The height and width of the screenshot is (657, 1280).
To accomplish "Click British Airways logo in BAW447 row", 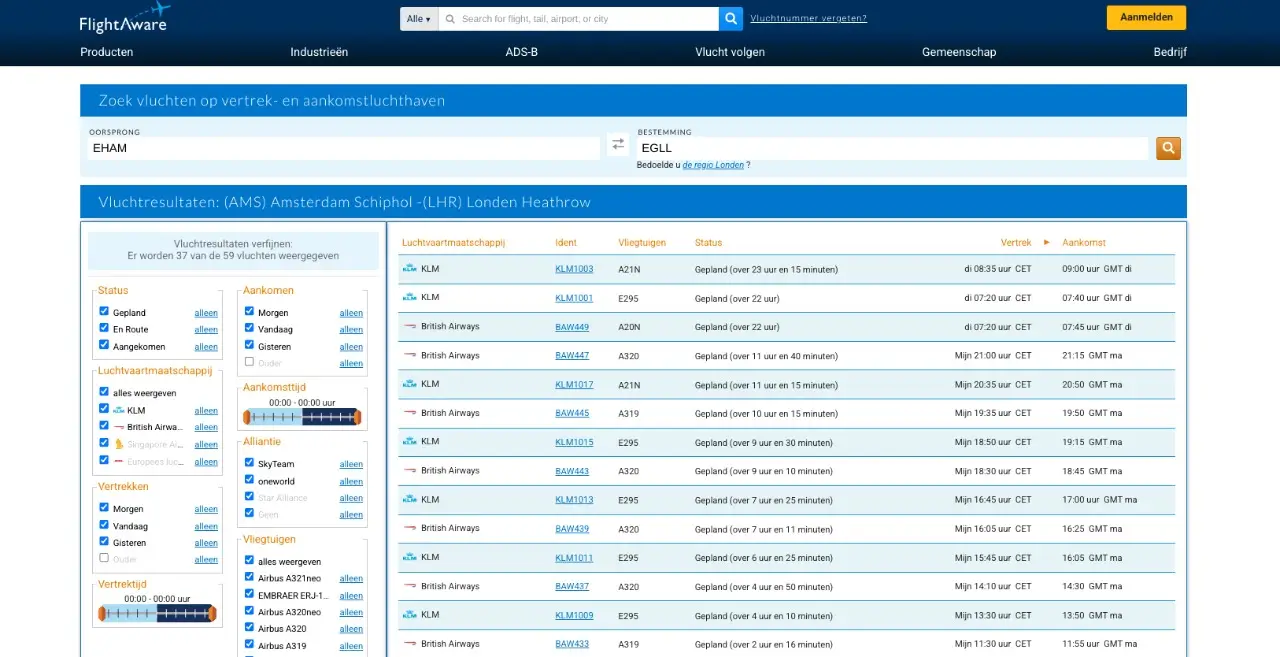I will (x=409, y=355).
